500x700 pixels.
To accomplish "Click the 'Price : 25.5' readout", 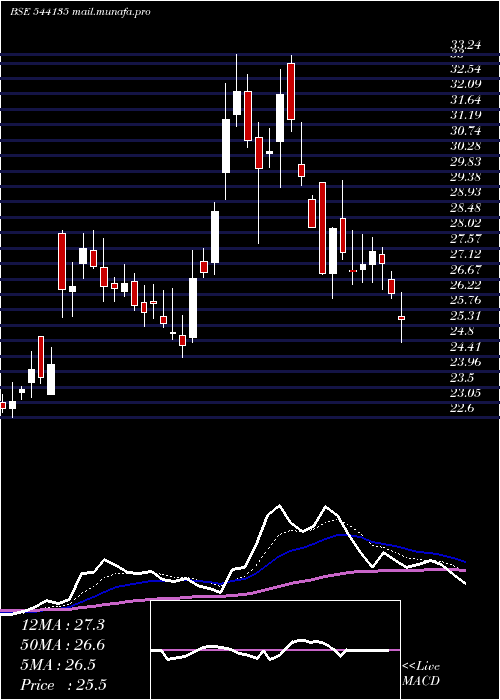I will point(63,685).
